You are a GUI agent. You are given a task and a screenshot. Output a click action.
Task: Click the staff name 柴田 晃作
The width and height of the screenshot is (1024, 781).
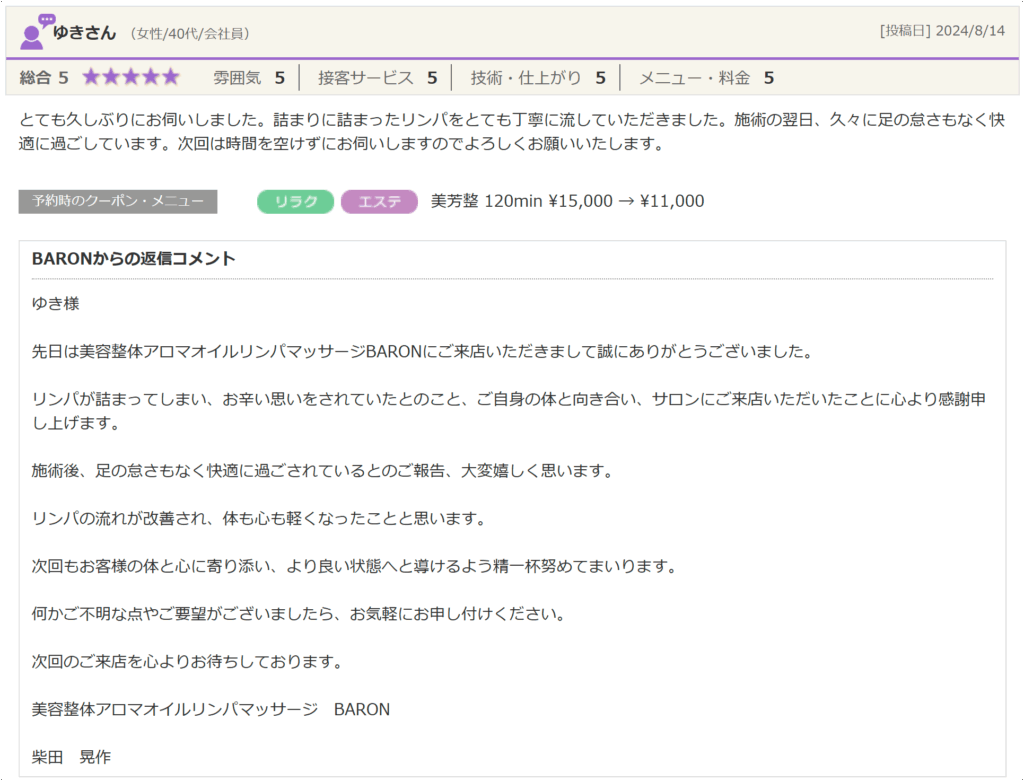coord(71,757)
